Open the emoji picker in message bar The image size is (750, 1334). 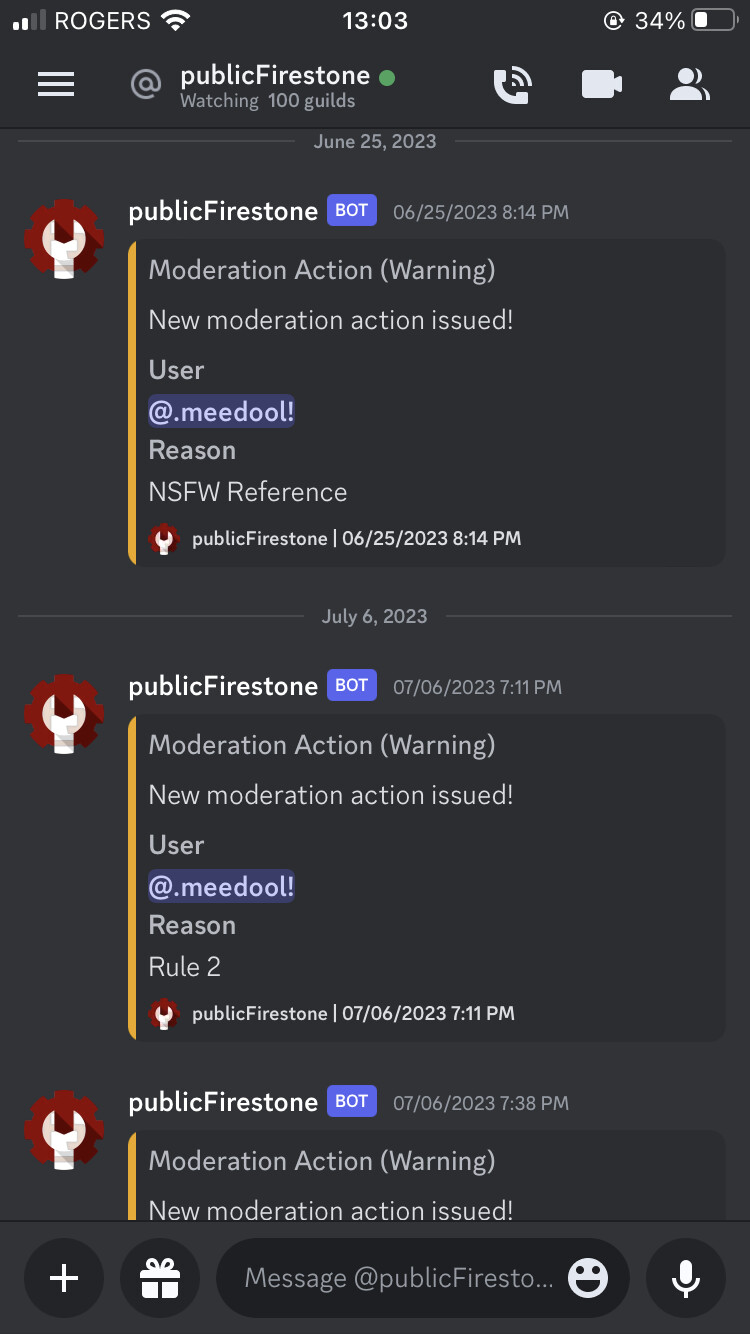(588, 1278)
